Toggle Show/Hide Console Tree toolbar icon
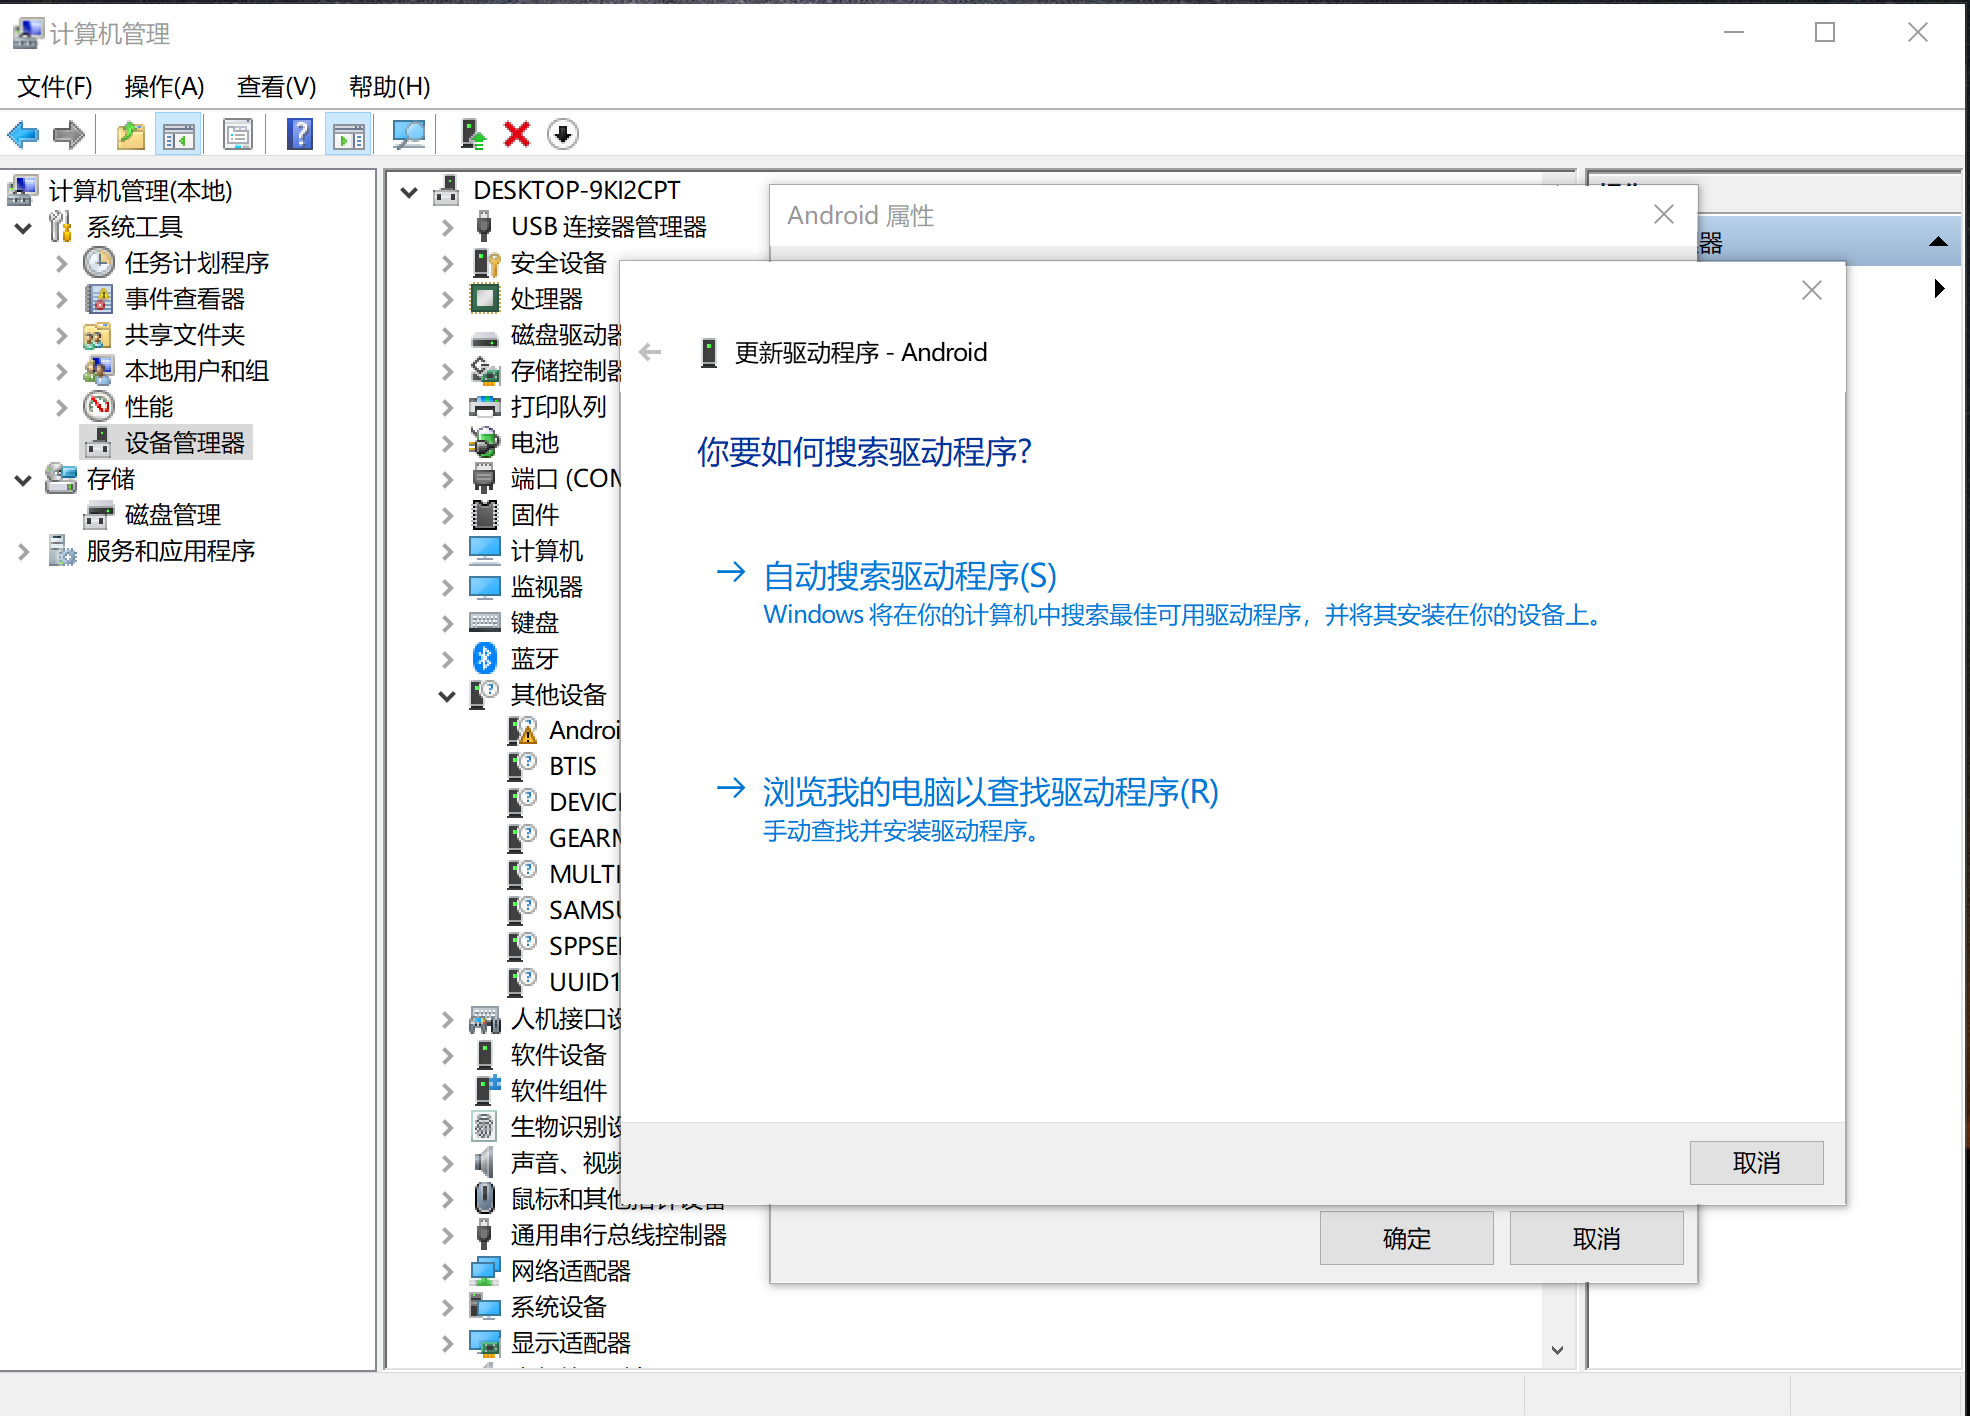Screen dimensions: 1970x1416 click(179, 134)
